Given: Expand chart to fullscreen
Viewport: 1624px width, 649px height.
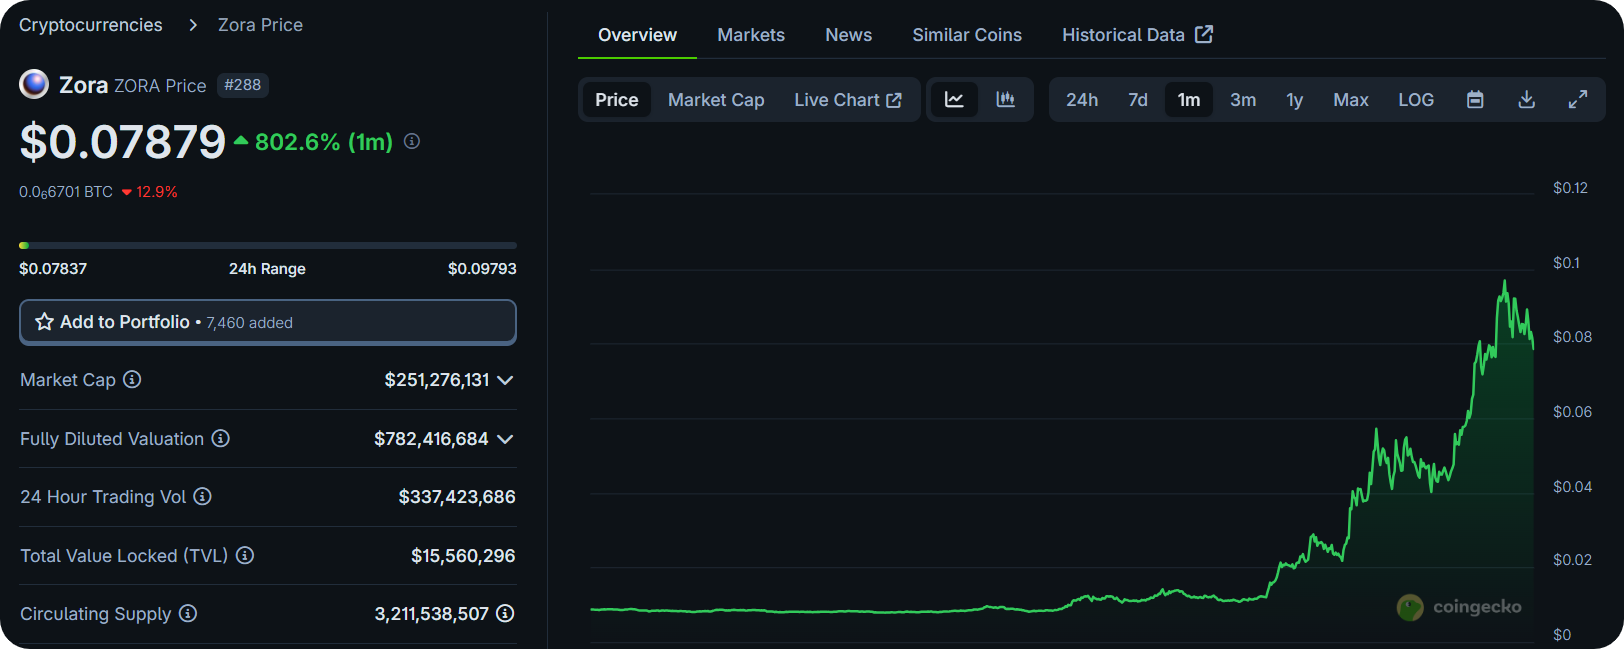Looking at the screenshot, I should pyautogui.click(x=1577, y=100).
